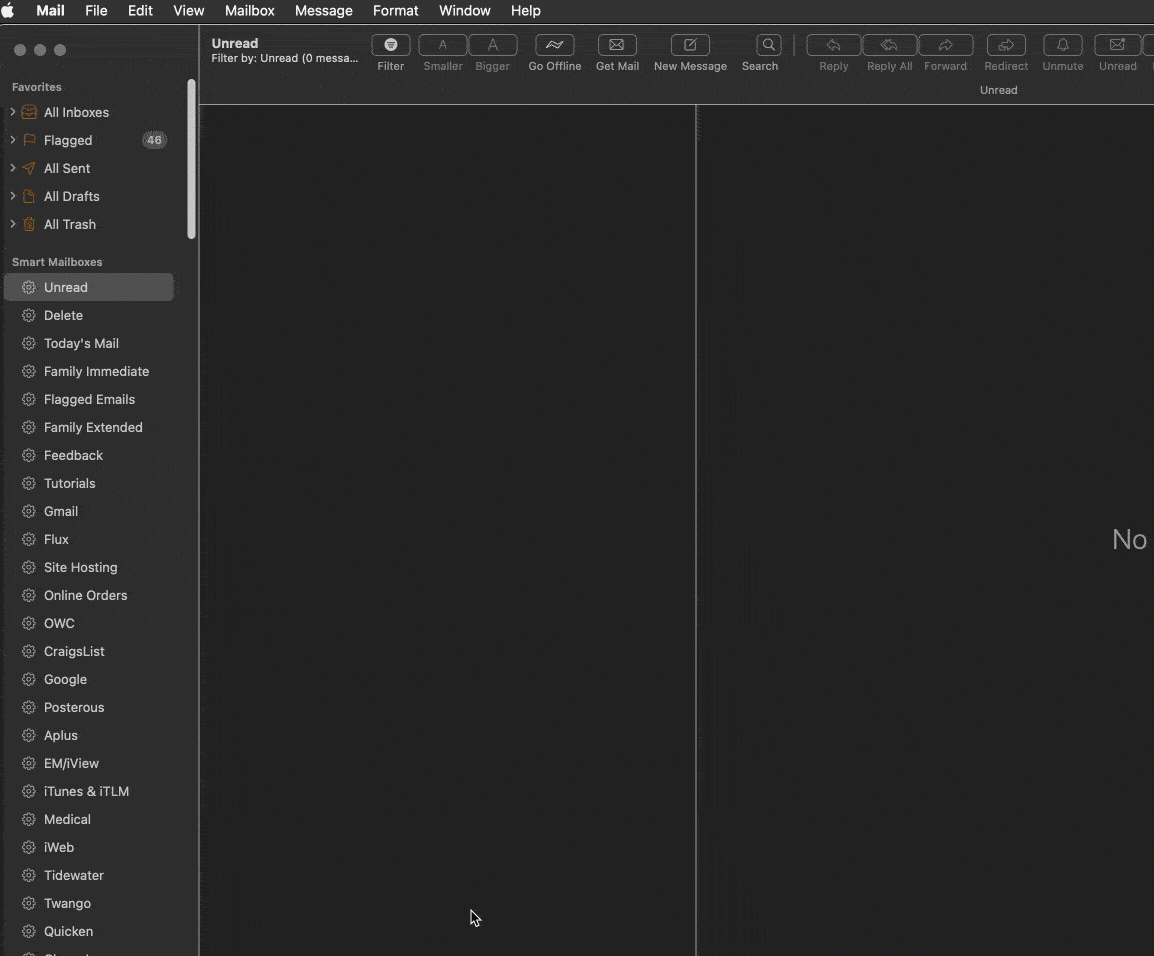1154x956 pixels.
Task: Open the Search magnifier icon
Action: click(x=768, y=45)
